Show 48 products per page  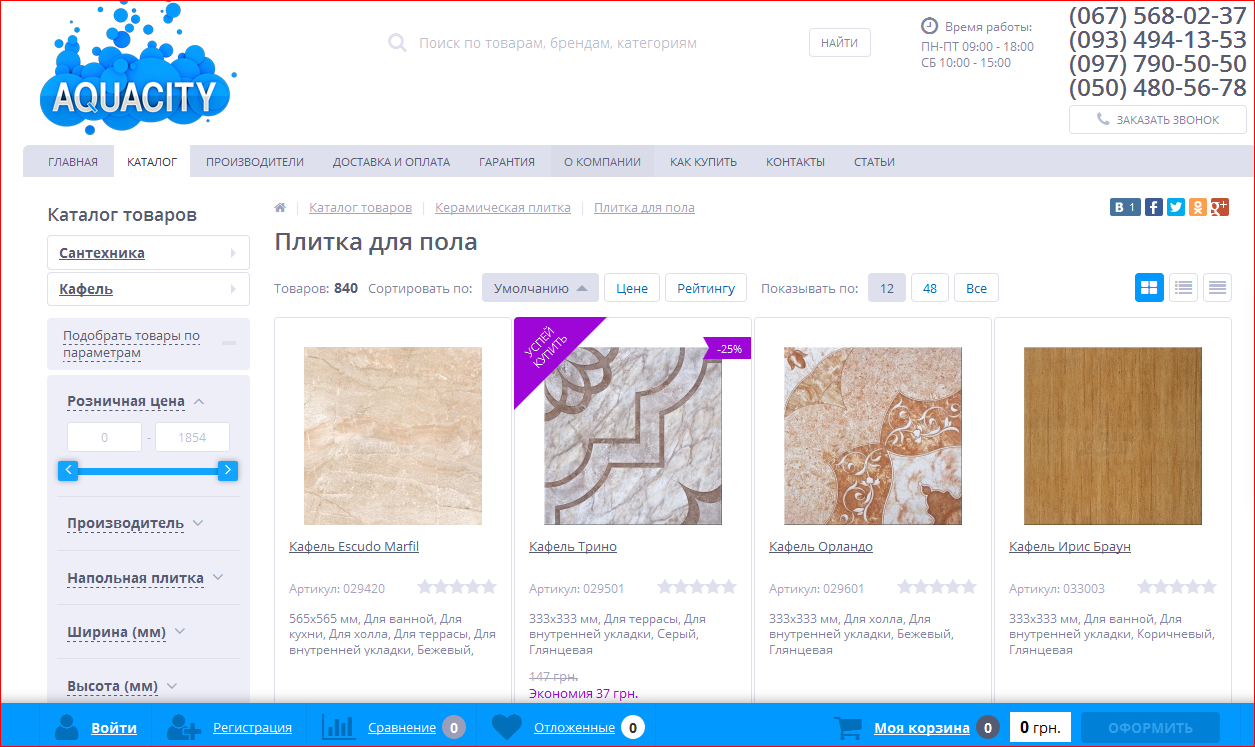[930, 288]
